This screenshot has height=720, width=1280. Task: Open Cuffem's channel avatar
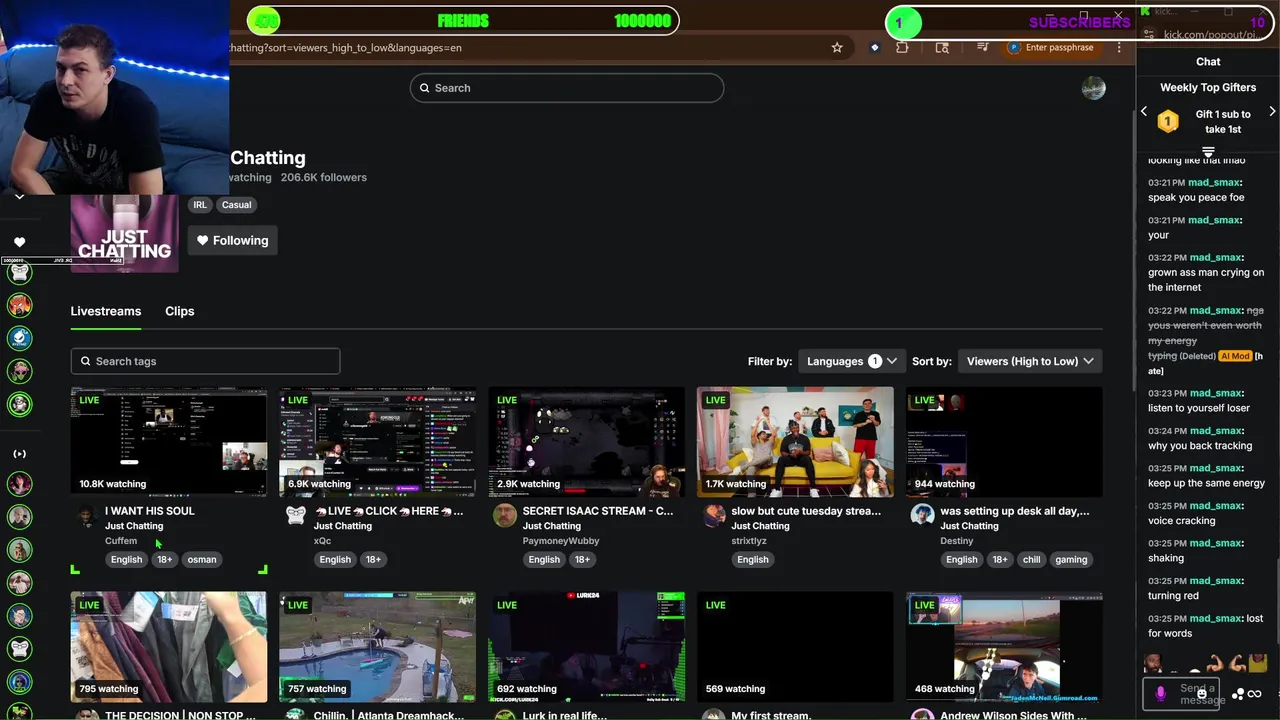[86, 517]
